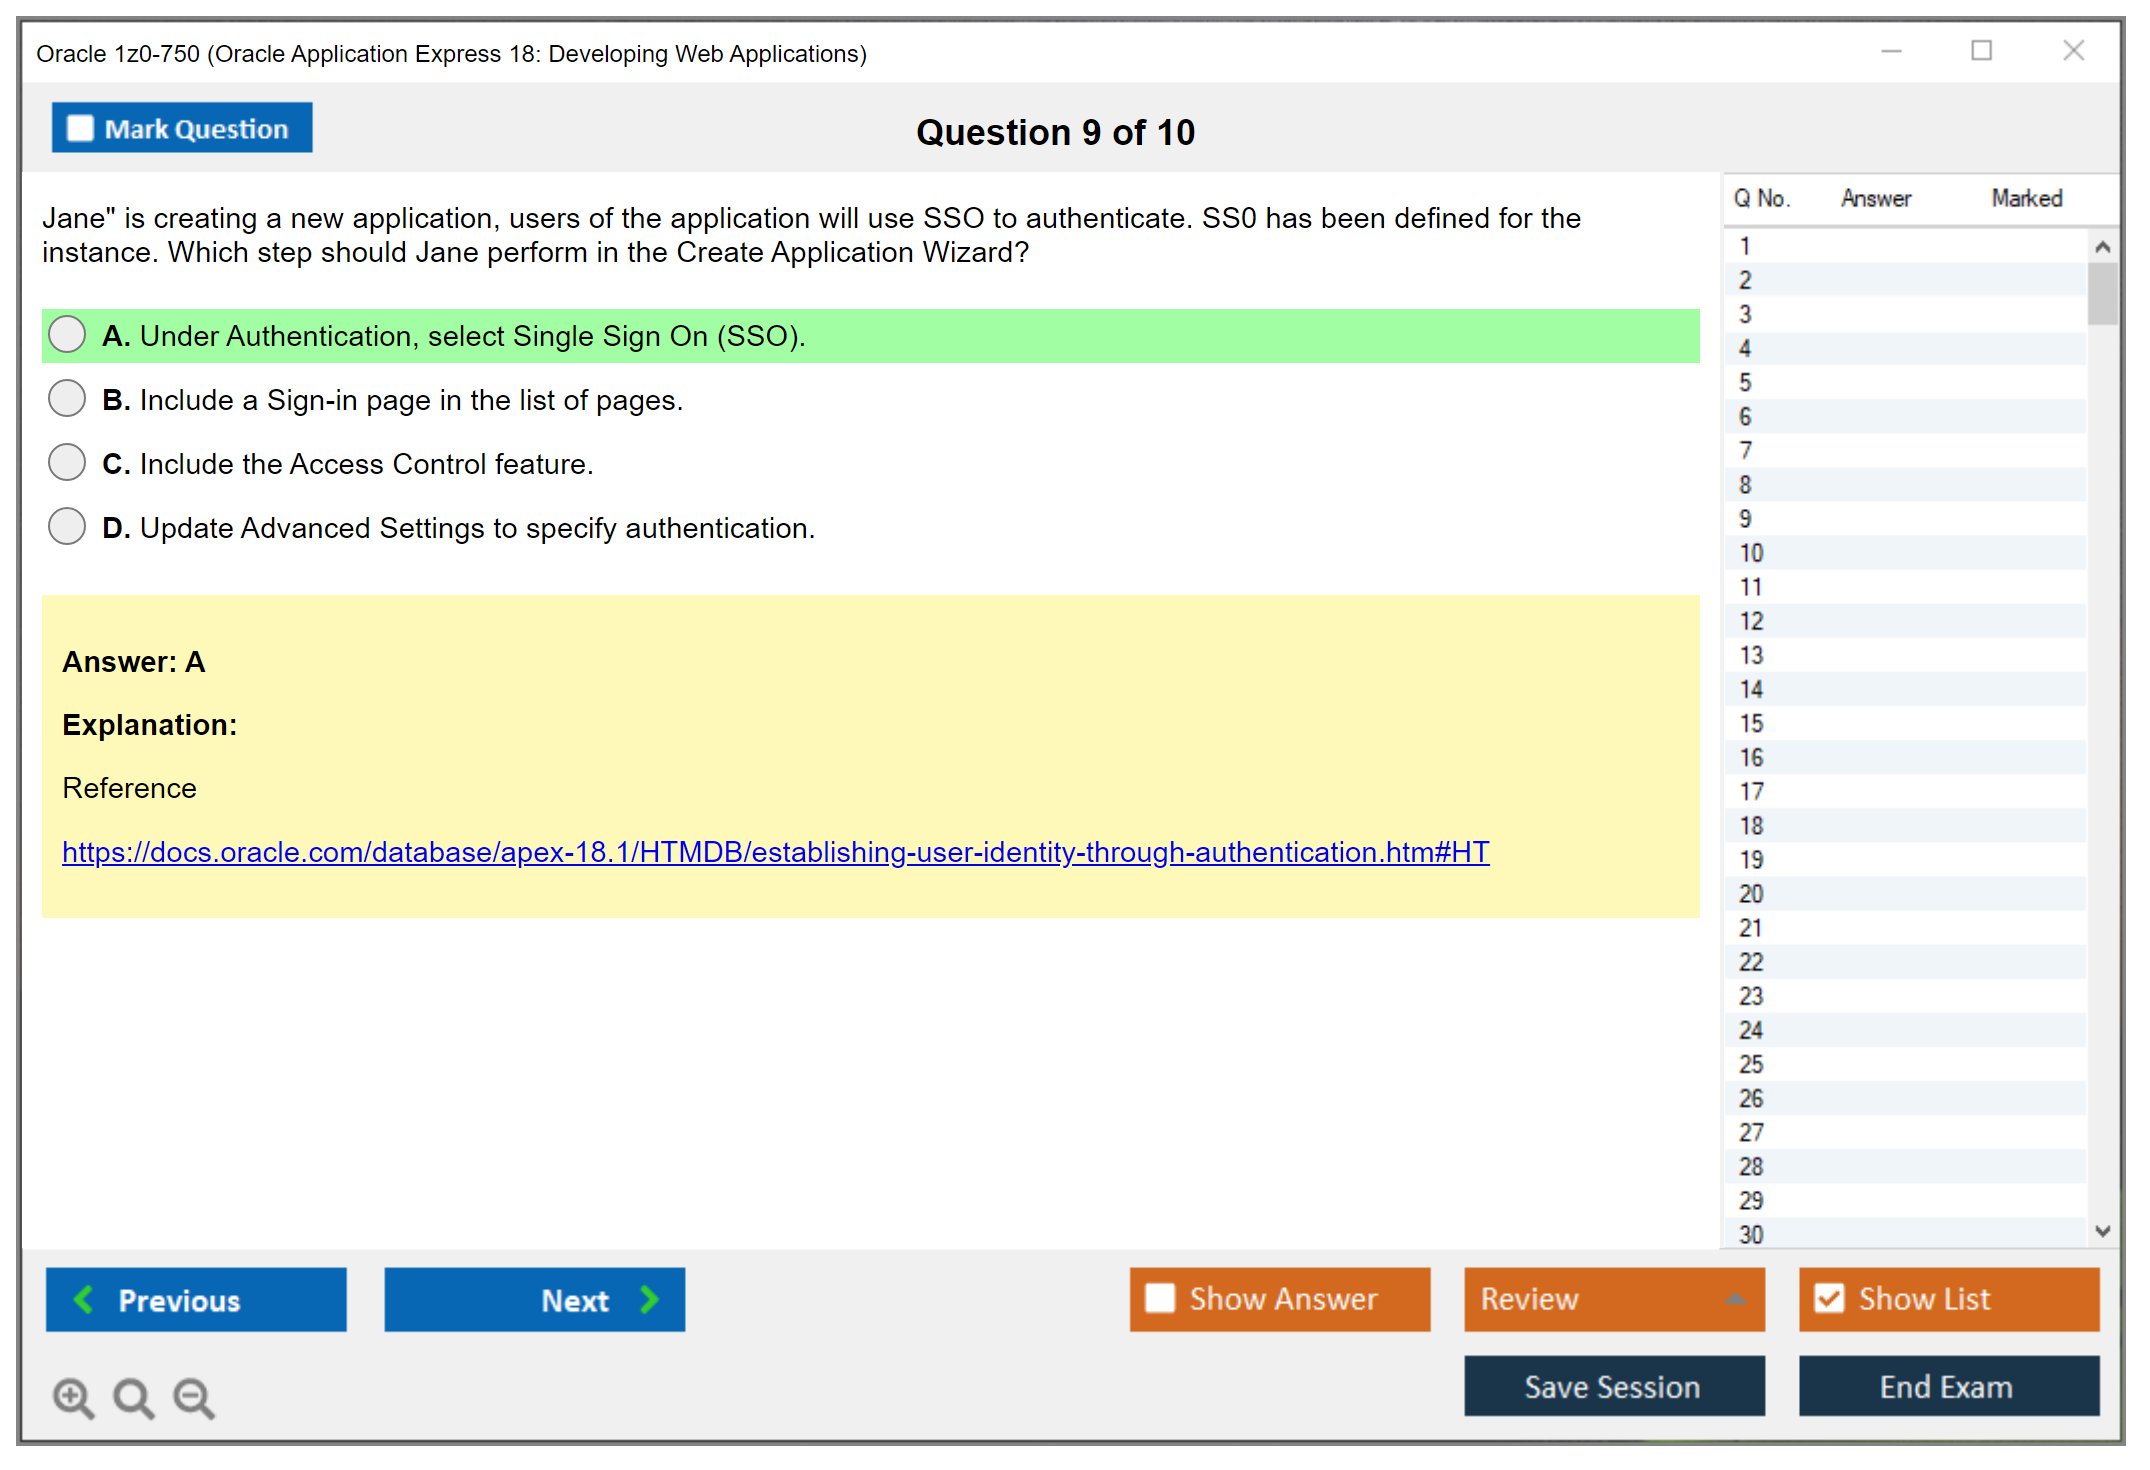Viewport: 2150px width, 1470px height.
Task: Click the End Exam button
Action: click(x=1947, y=1387)
